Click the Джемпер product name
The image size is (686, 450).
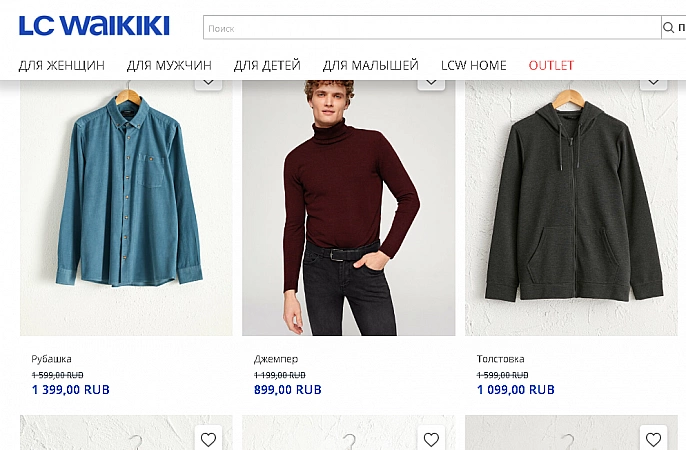point(276,359)
